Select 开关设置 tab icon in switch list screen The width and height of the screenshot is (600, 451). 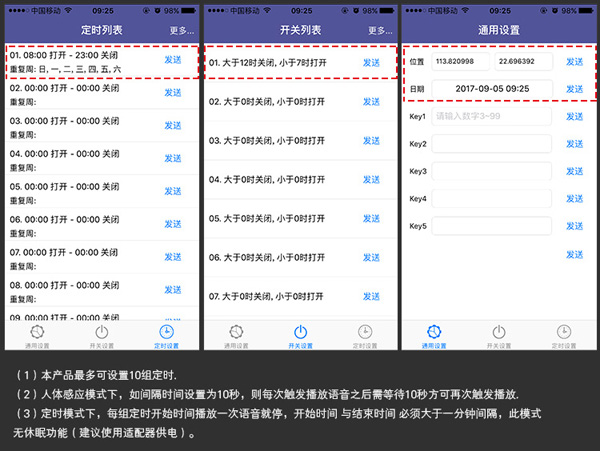pos(300,332)
